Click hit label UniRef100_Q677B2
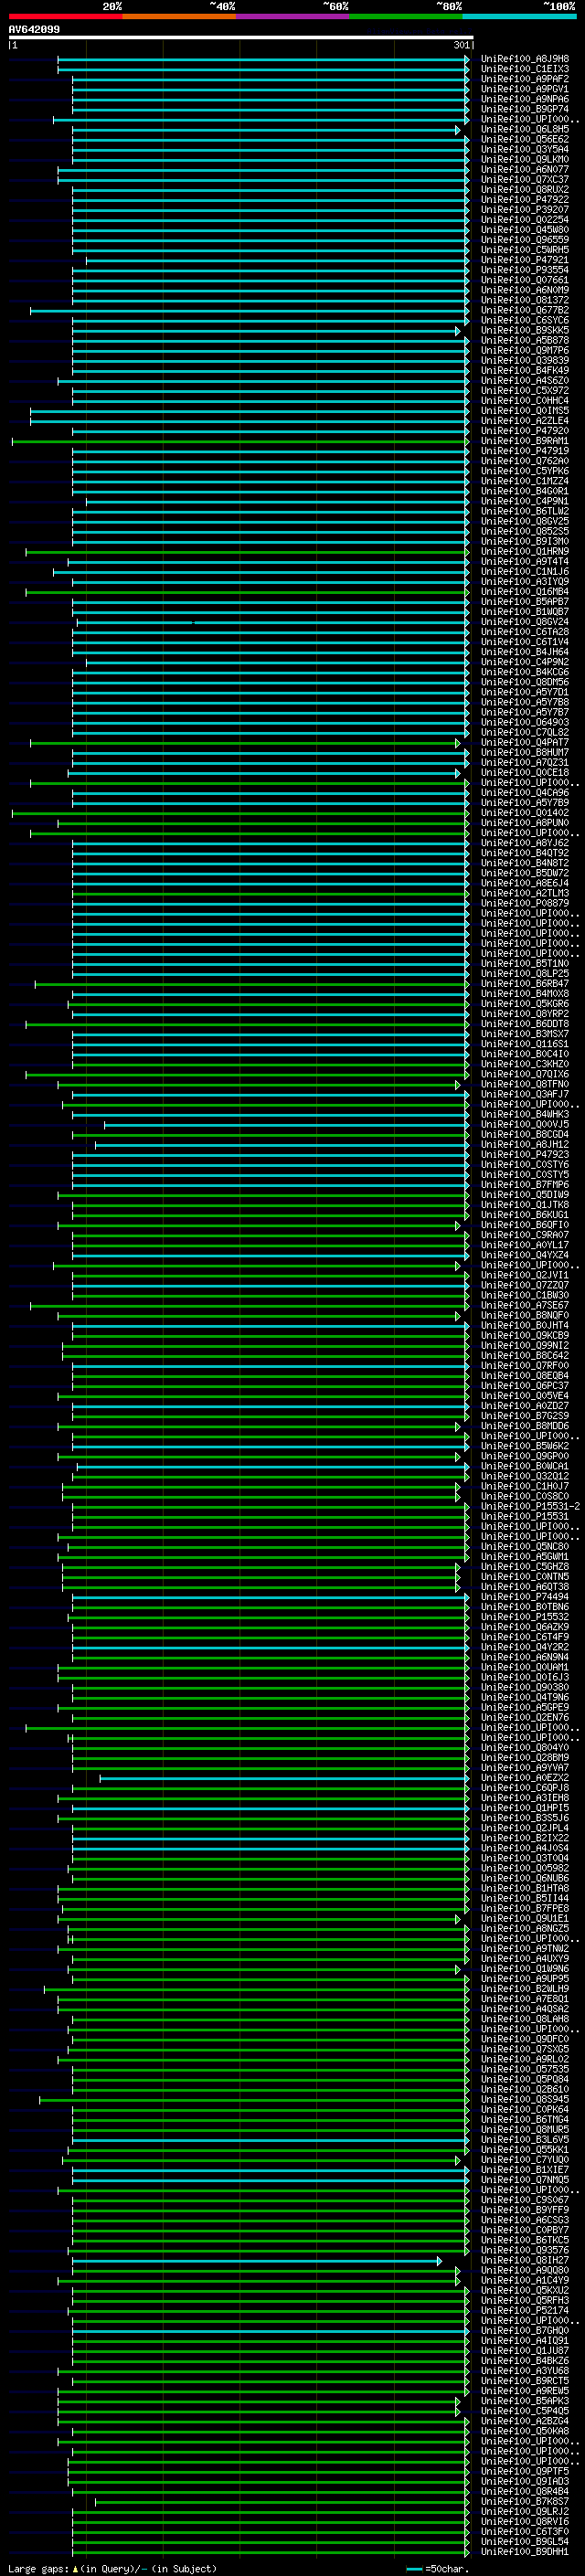Viewport: 585px width, 2576px height. [x=525, y=310]
